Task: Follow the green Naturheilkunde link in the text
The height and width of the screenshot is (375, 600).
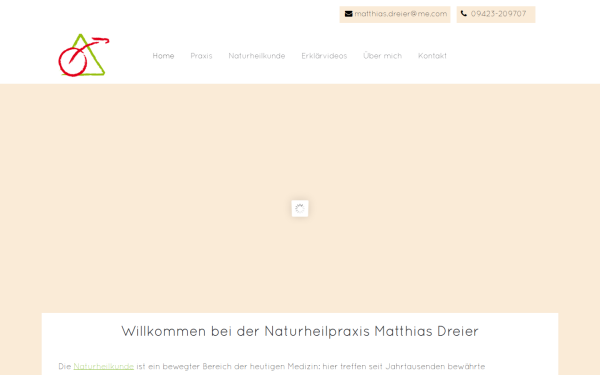Action: 104,367
